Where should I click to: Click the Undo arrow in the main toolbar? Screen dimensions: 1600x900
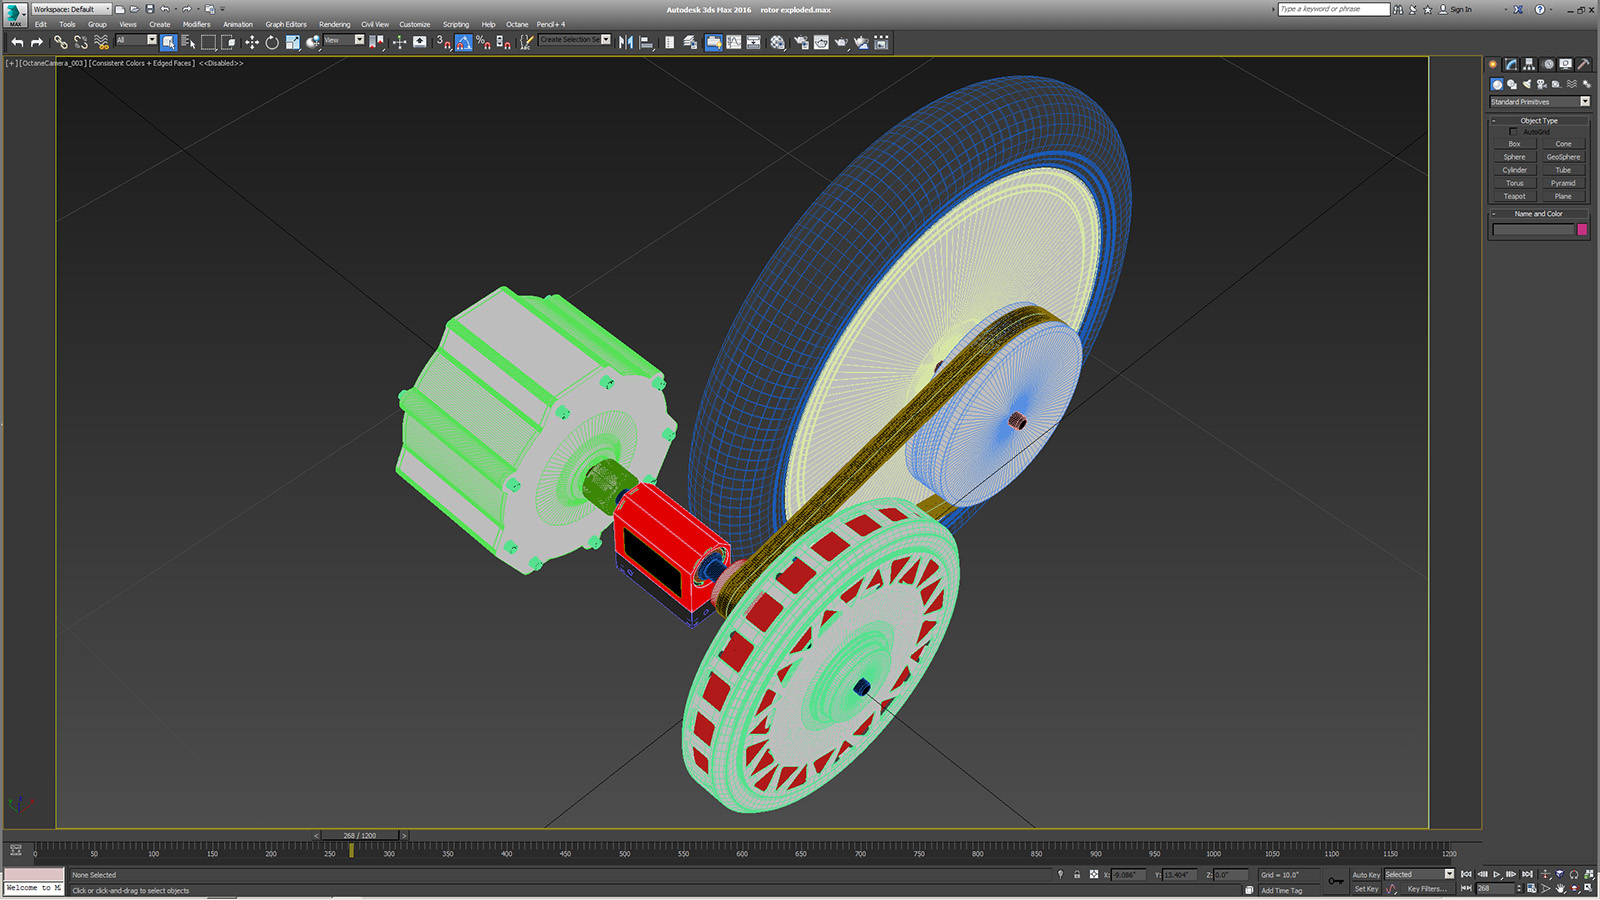click(17, 42)
